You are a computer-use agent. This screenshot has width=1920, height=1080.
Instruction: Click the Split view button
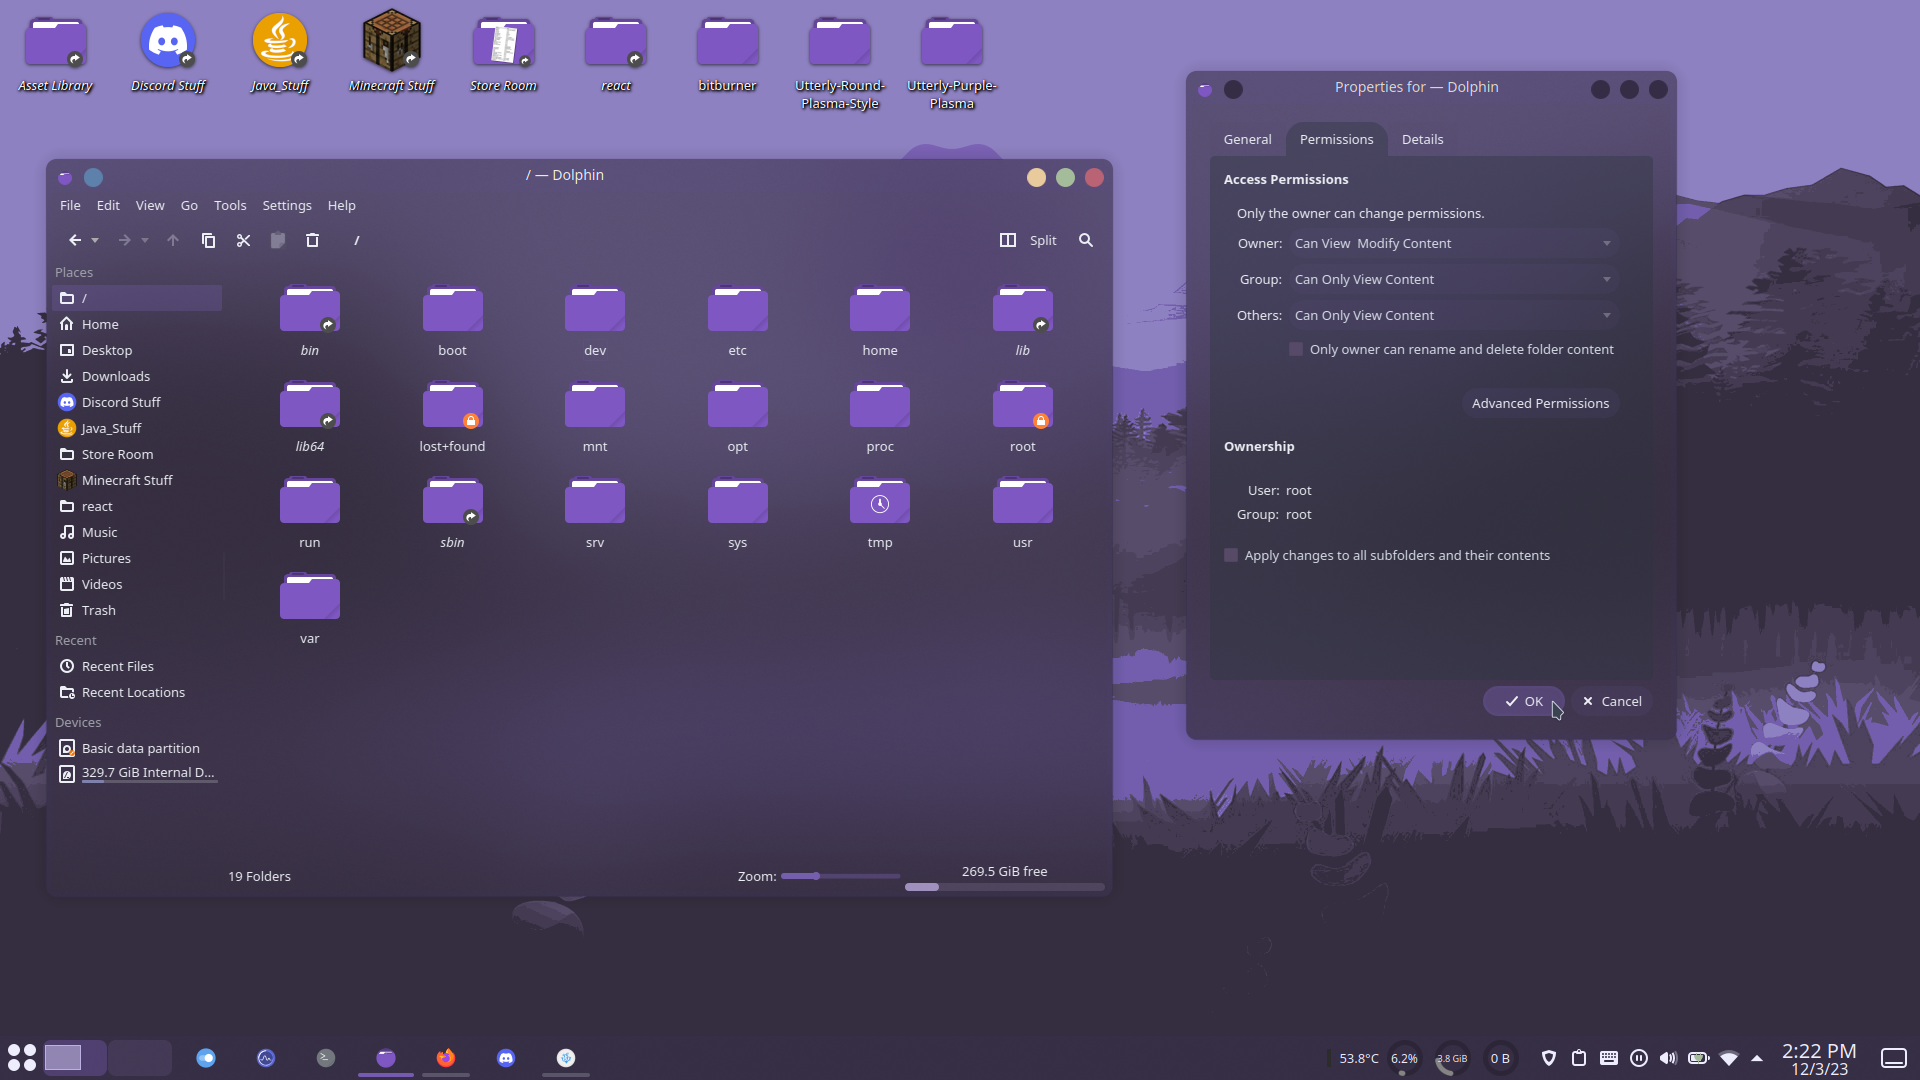pyautogui.click(x=1028, y=240)
